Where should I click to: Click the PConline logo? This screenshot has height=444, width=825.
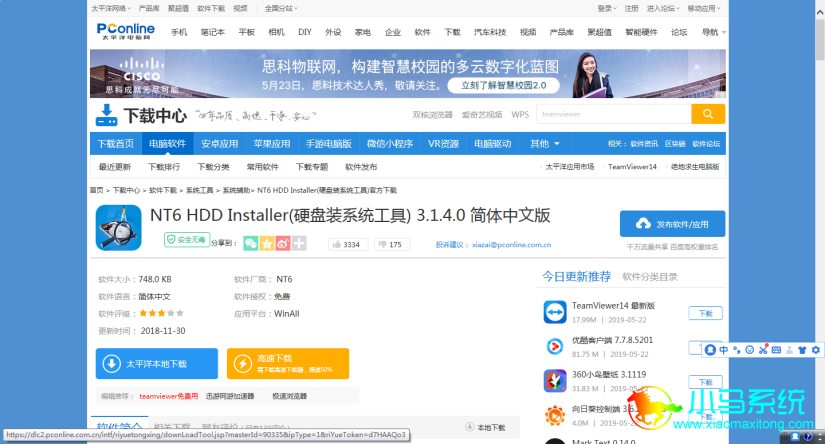coord(126,31)
